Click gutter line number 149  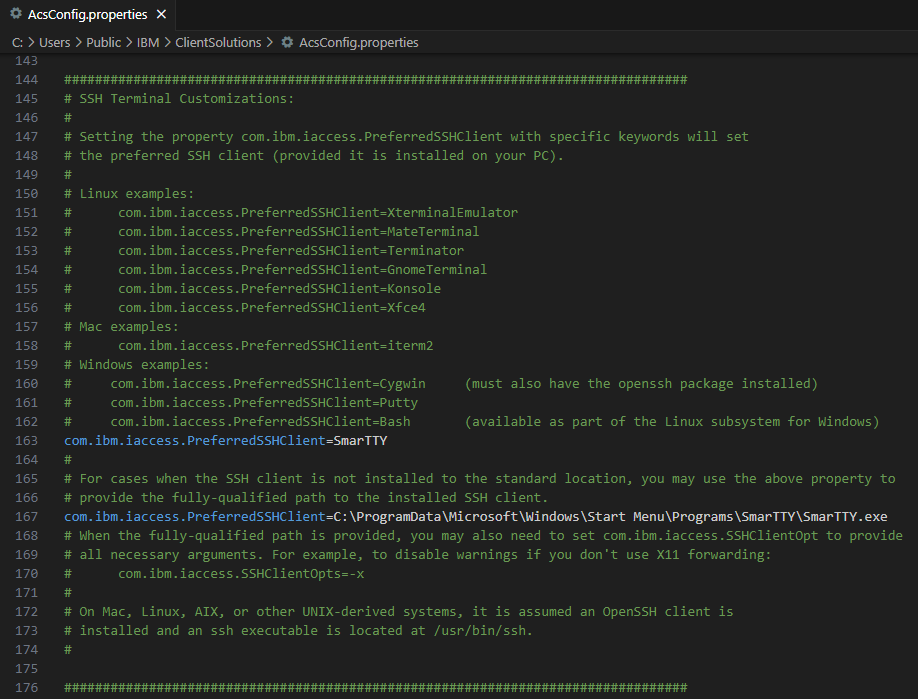coord(26,174)
